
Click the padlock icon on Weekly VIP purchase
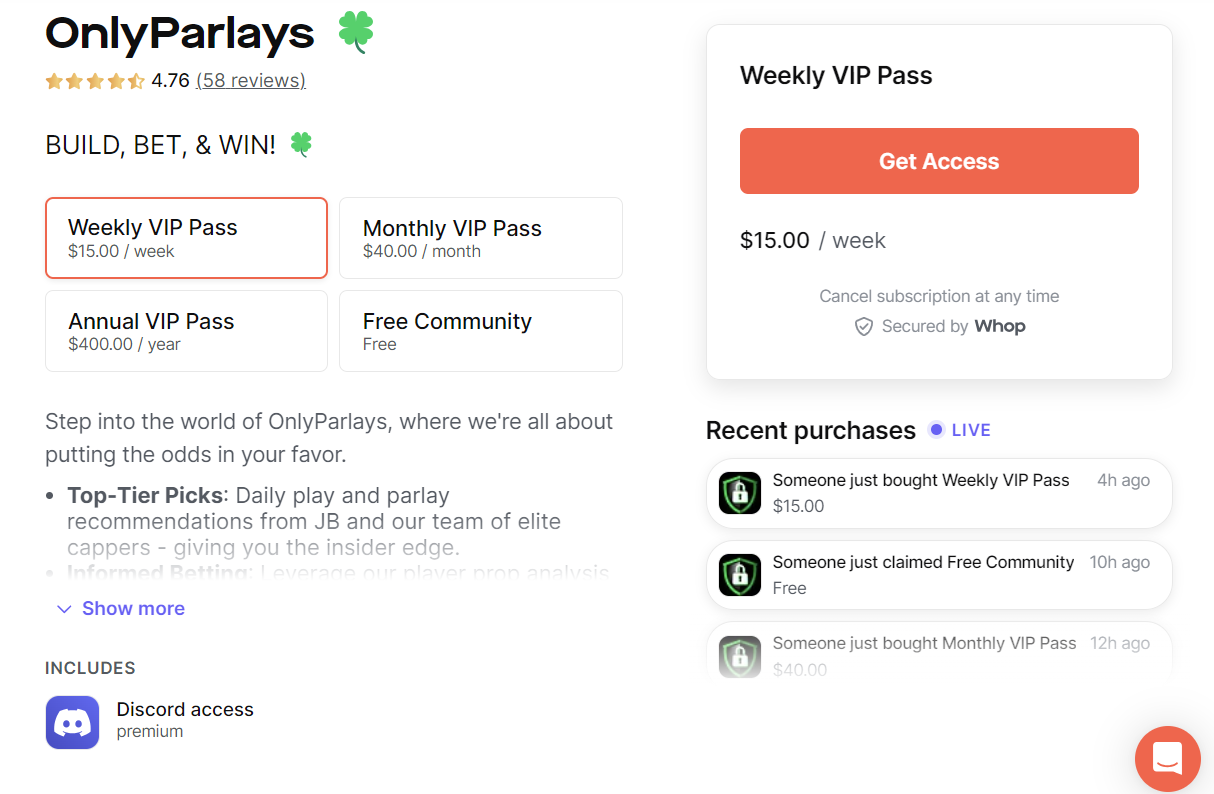[739, 493]
